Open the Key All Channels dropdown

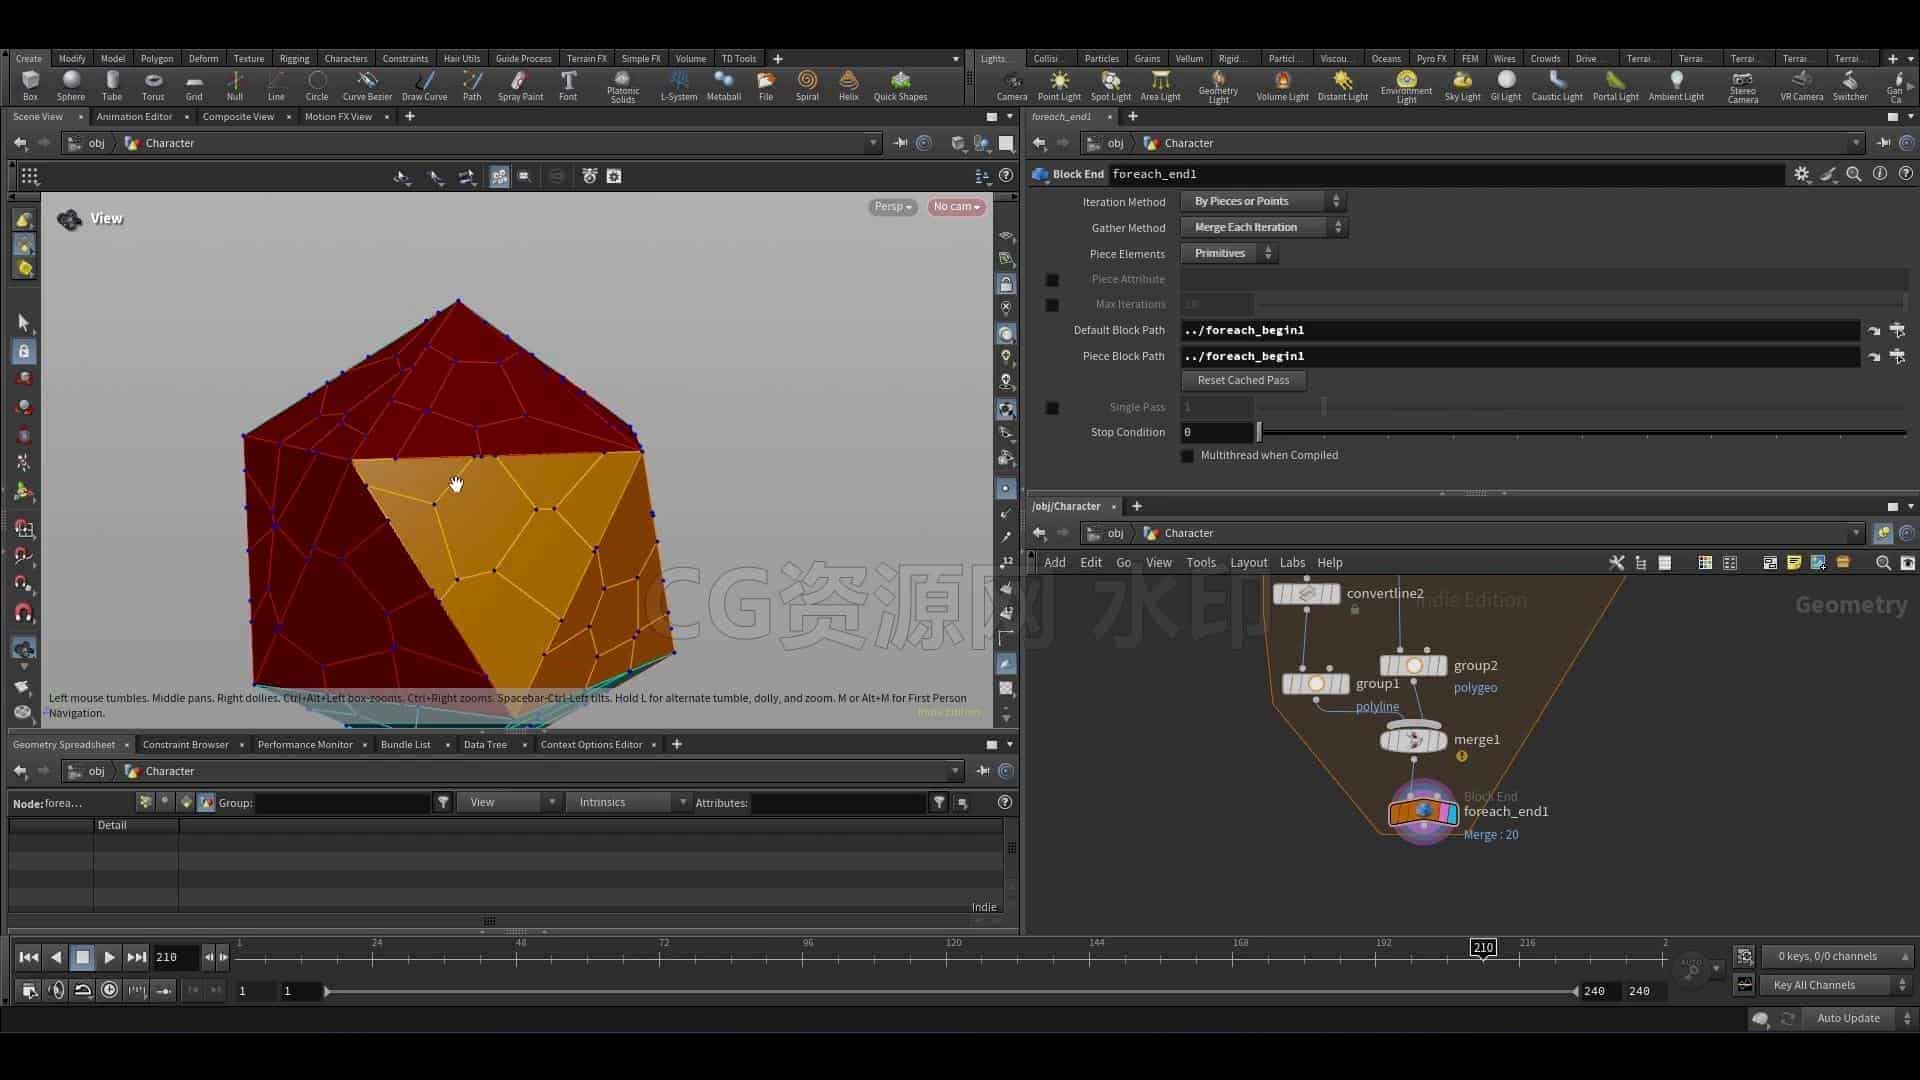[x=1836, y=986]
